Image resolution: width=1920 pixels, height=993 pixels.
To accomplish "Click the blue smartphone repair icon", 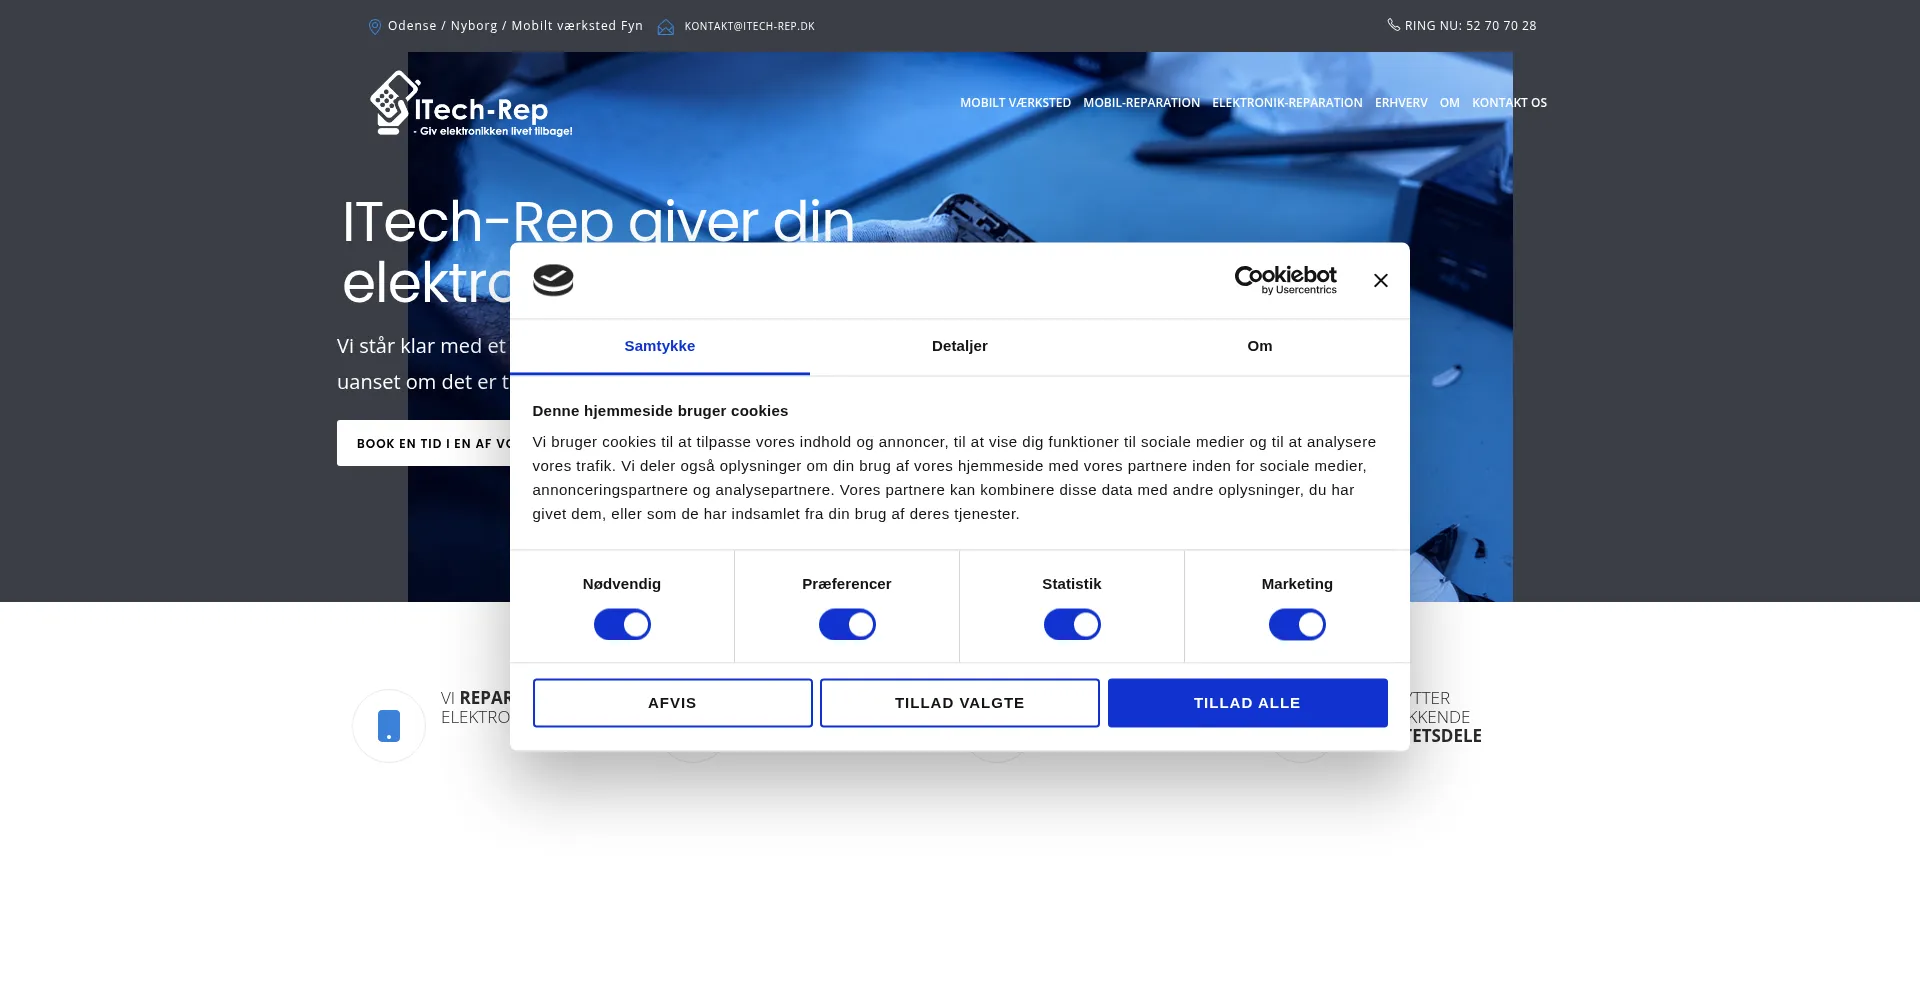I will point(389,726).
